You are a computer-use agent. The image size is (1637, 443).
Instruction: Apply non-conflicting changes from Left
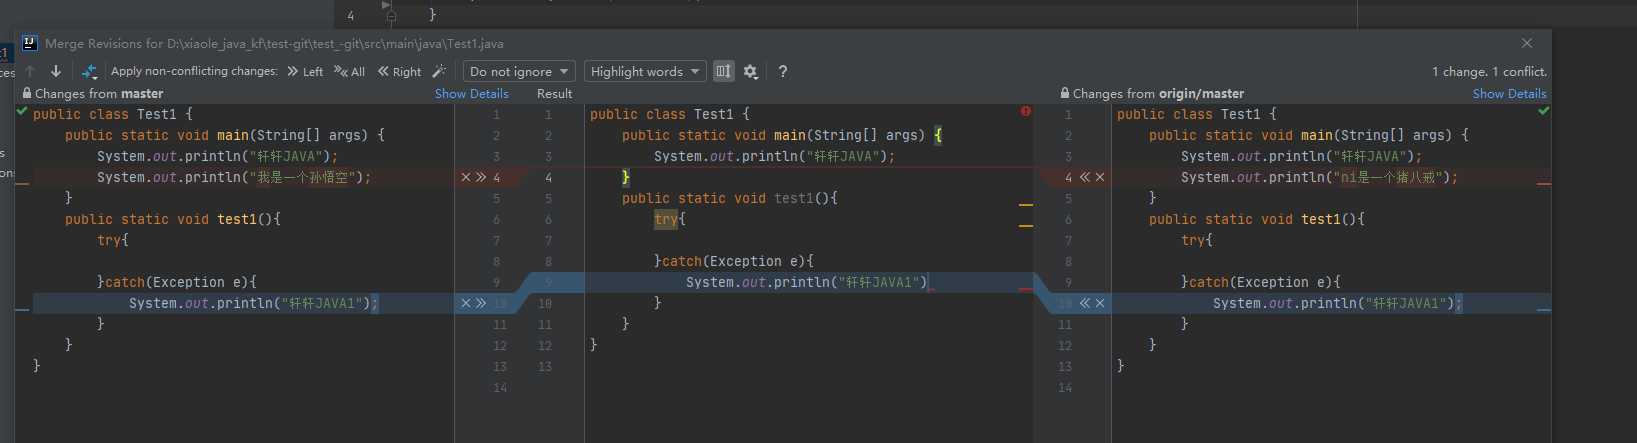tap(304, 71)
